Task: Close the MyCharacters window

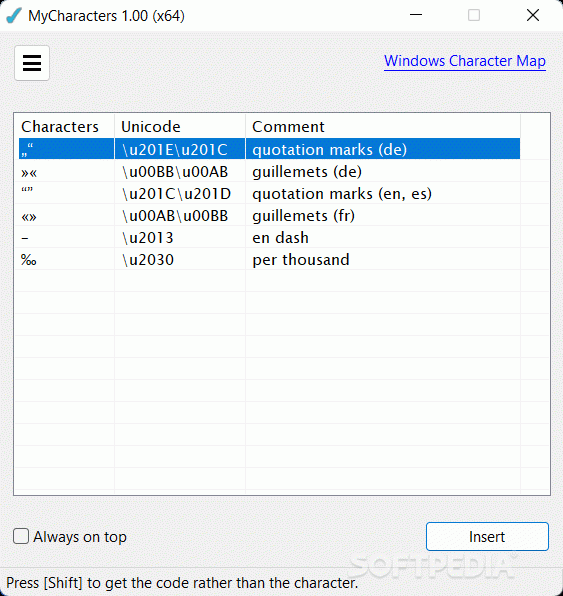Action: point(533,15)
